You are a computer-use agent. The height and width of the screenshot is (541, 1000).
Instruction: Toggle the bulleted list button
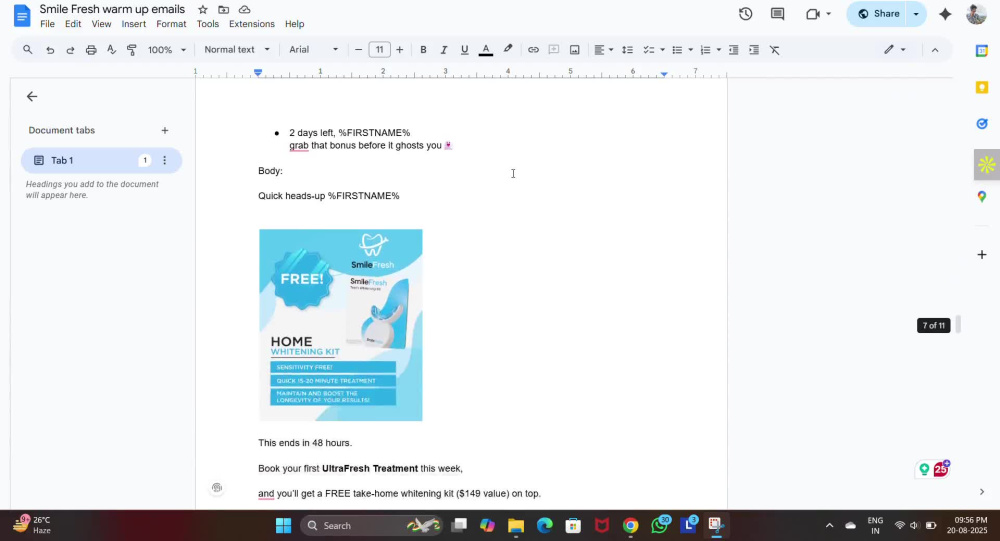(677, 50)
